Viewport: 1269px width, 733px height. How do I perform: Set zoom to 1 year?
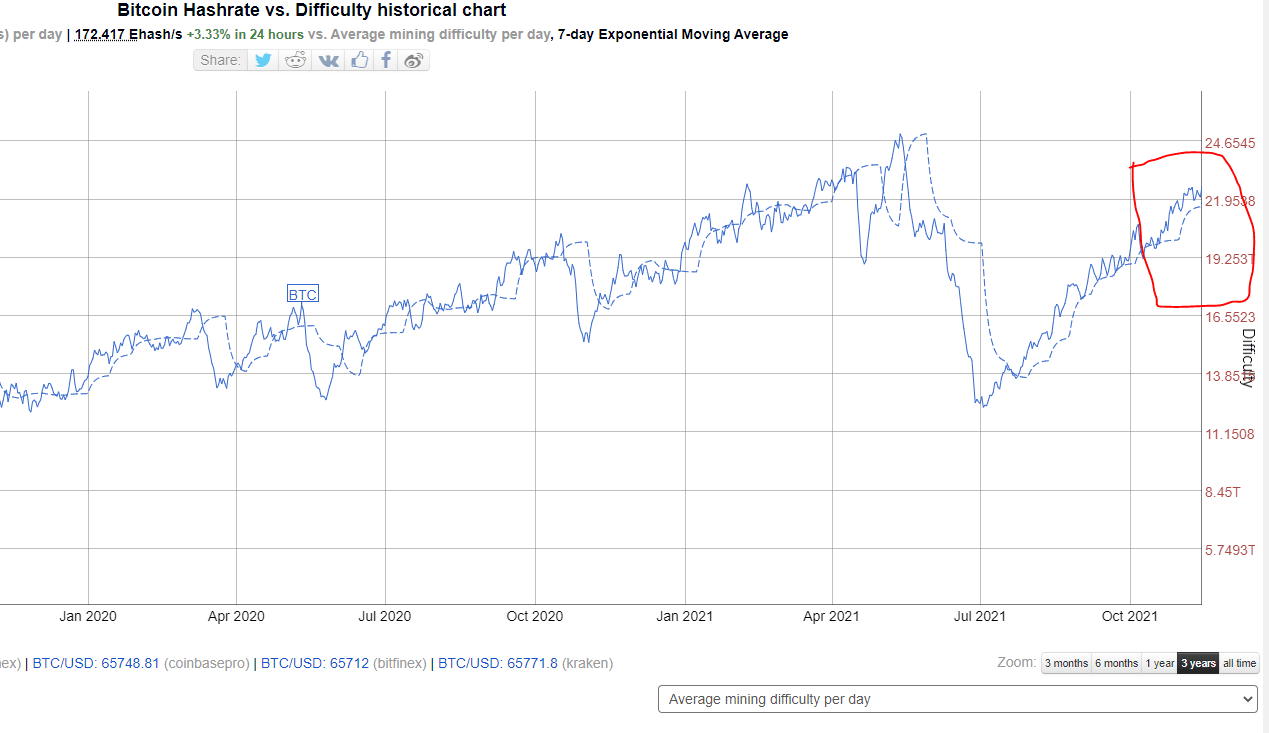coord(1160,663)
